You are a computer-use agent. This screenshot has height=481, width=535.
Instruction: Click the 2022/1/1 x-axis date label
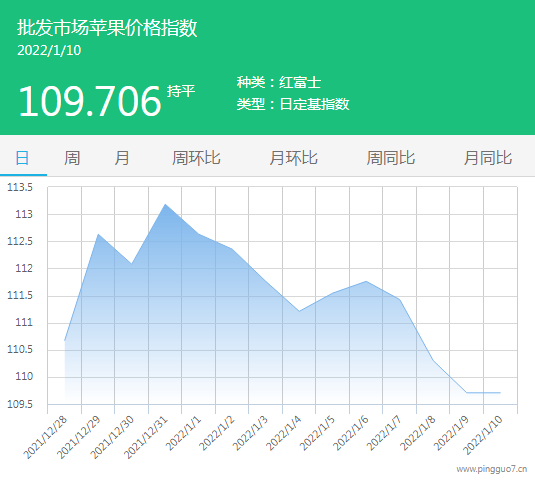coord(184,433)
